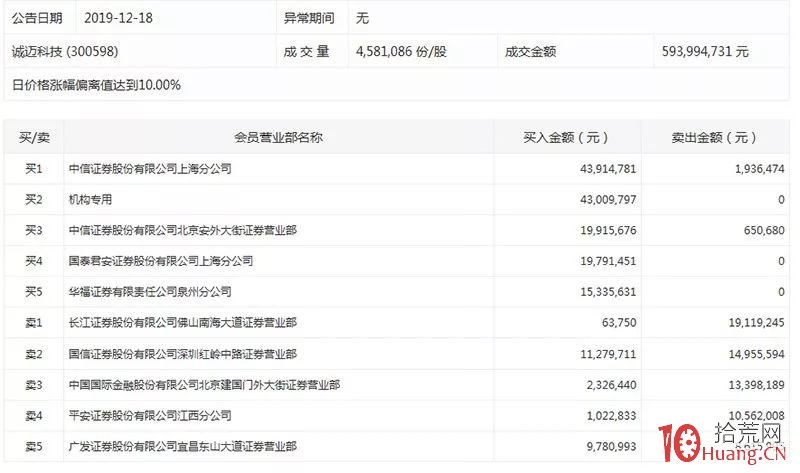Select 国泰君安证券股份有限公司上海分公司 row name
Image resolution: width=800 pixels, height=473 pixels.
pos(161,261)
